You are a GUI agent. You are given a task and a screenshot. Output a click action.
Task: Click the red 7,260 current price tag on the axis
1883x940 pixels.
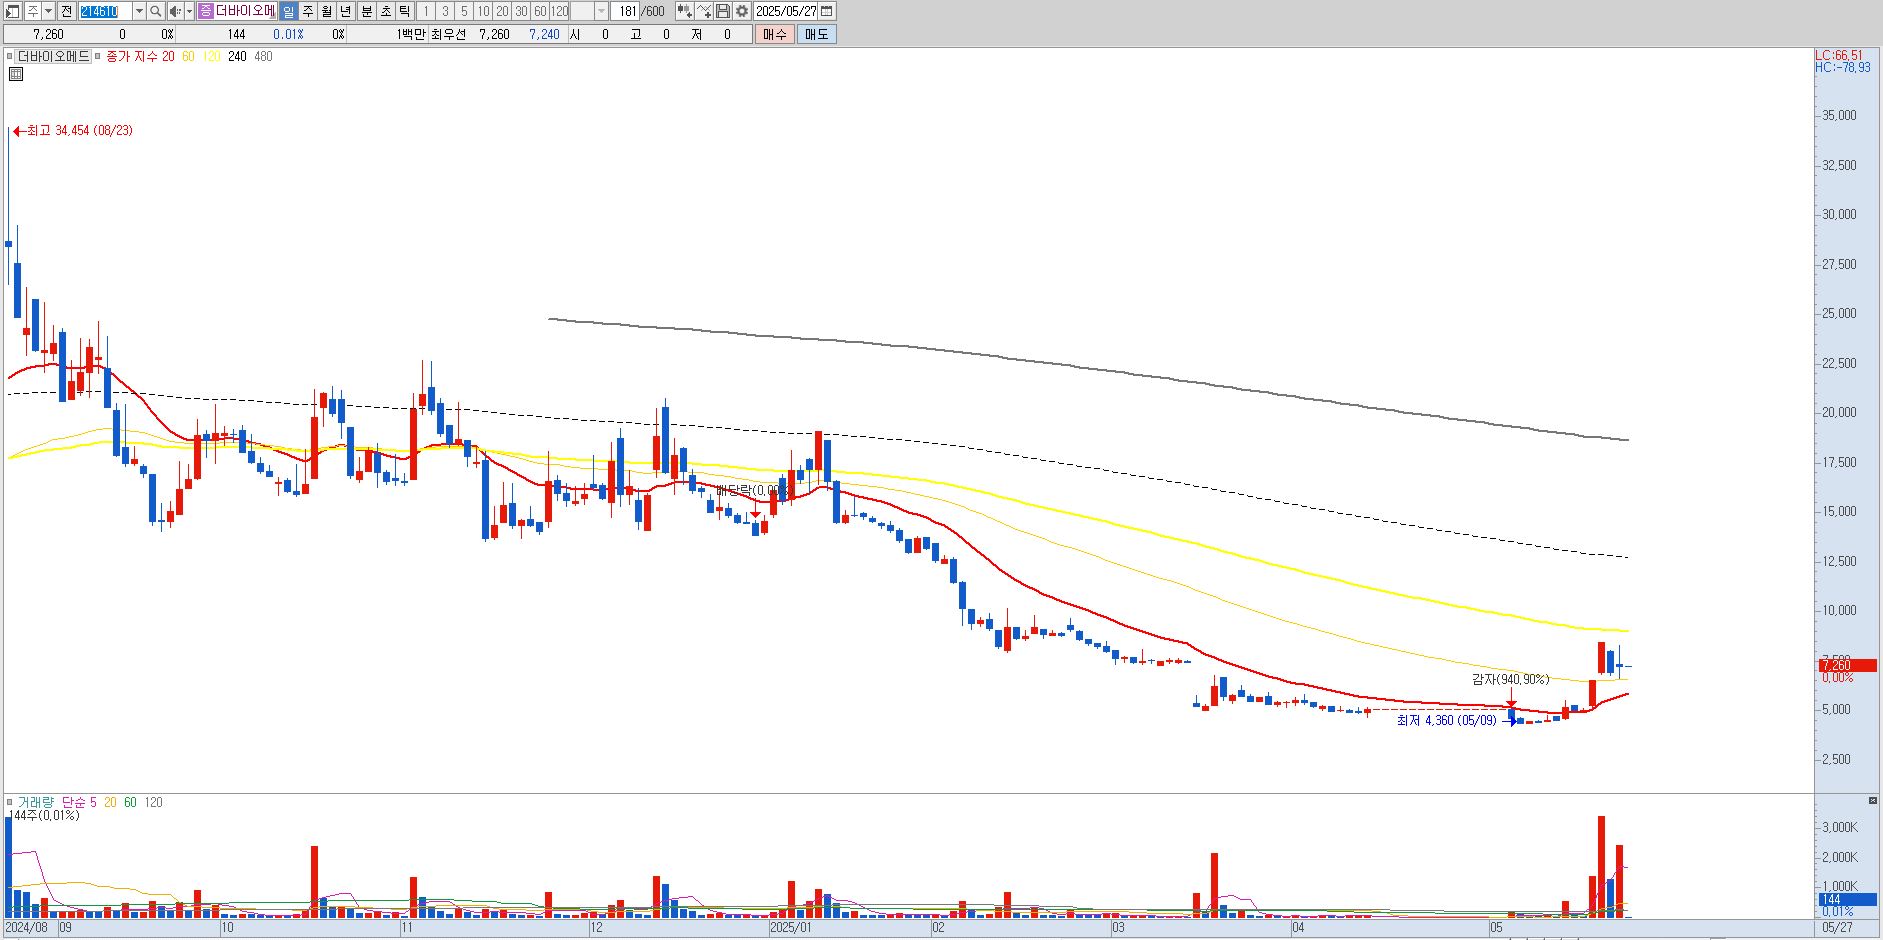point(1846,665)
